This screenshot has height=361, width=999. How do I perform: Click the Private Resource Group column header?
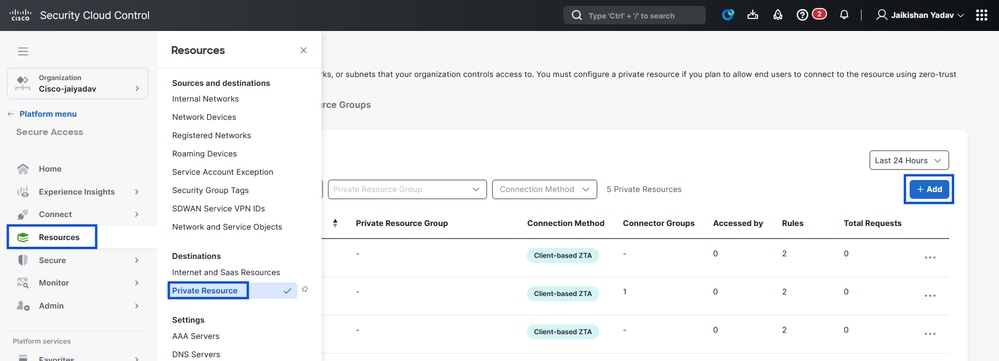point(401,223)
